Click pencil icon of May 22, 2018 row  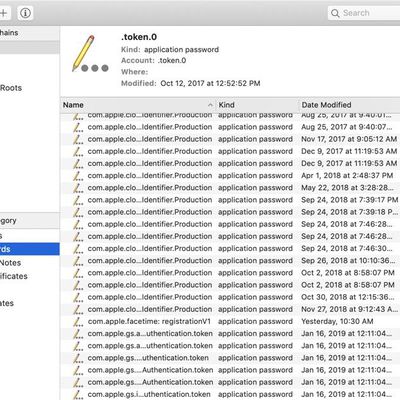click(78, 188)
